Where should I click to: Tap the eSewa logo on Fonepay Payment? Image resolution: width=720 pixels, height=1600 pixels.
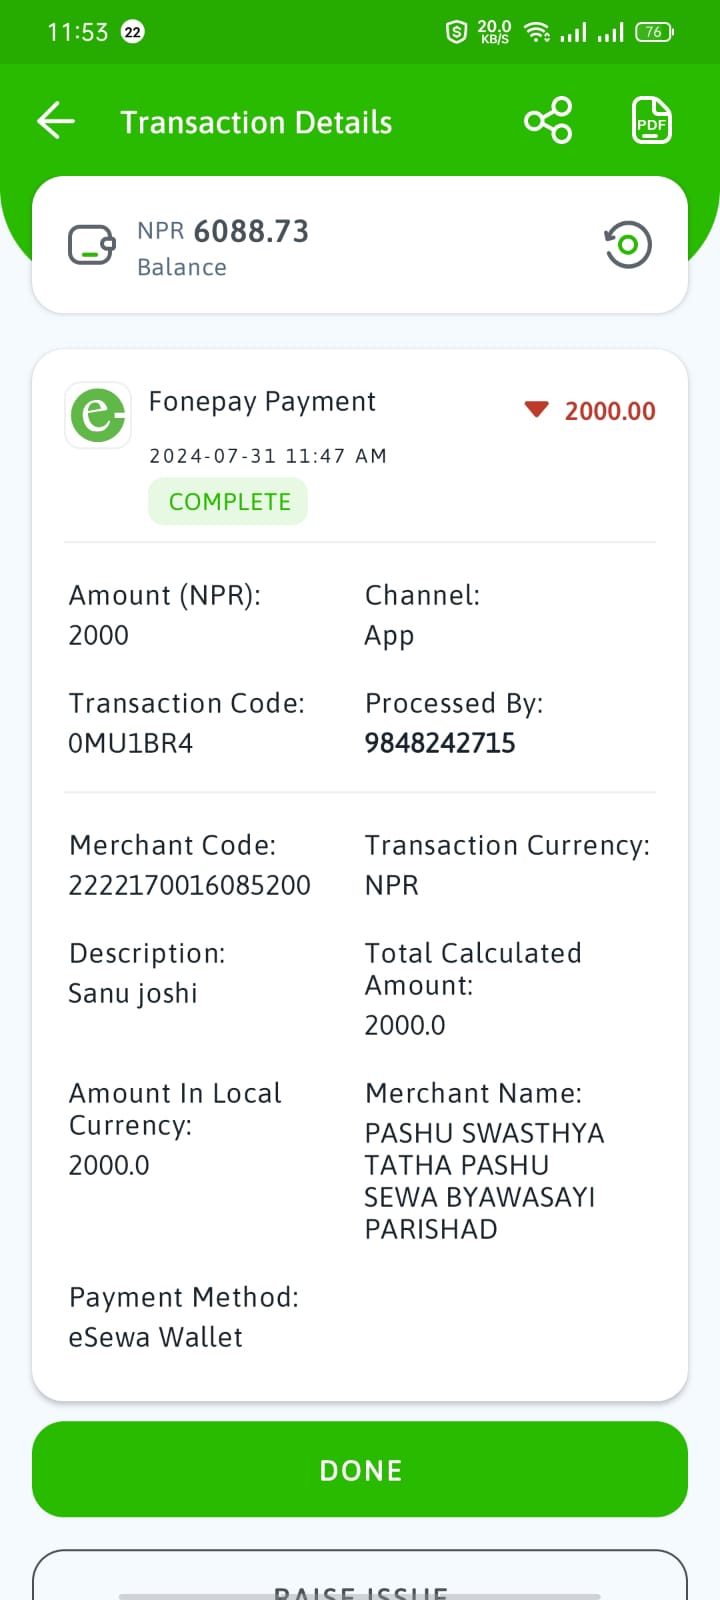click(98, 415)
